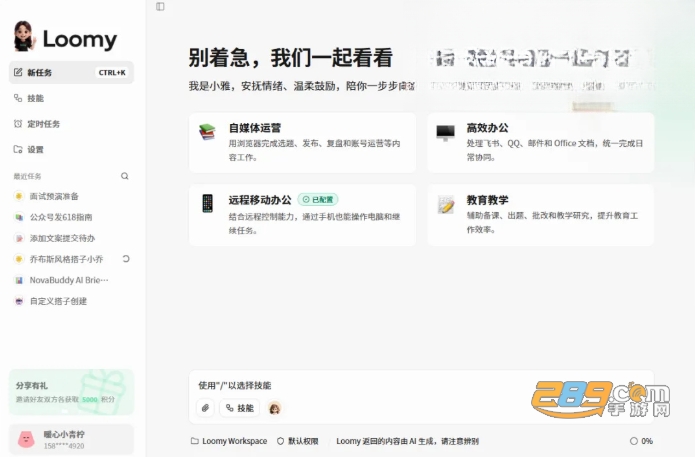Click the paperclip attachment icon

[205, 408]
